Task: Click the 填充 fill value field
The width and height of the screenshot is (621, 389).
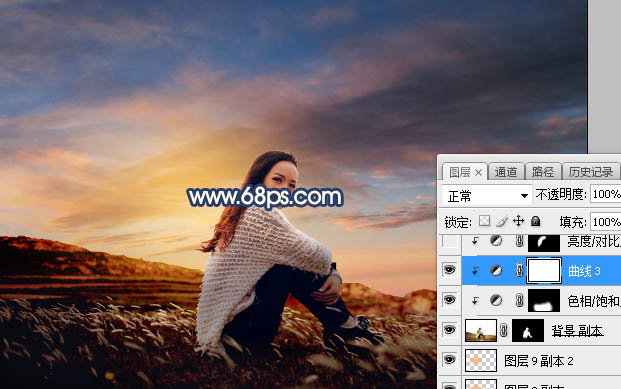Action: 606,222
